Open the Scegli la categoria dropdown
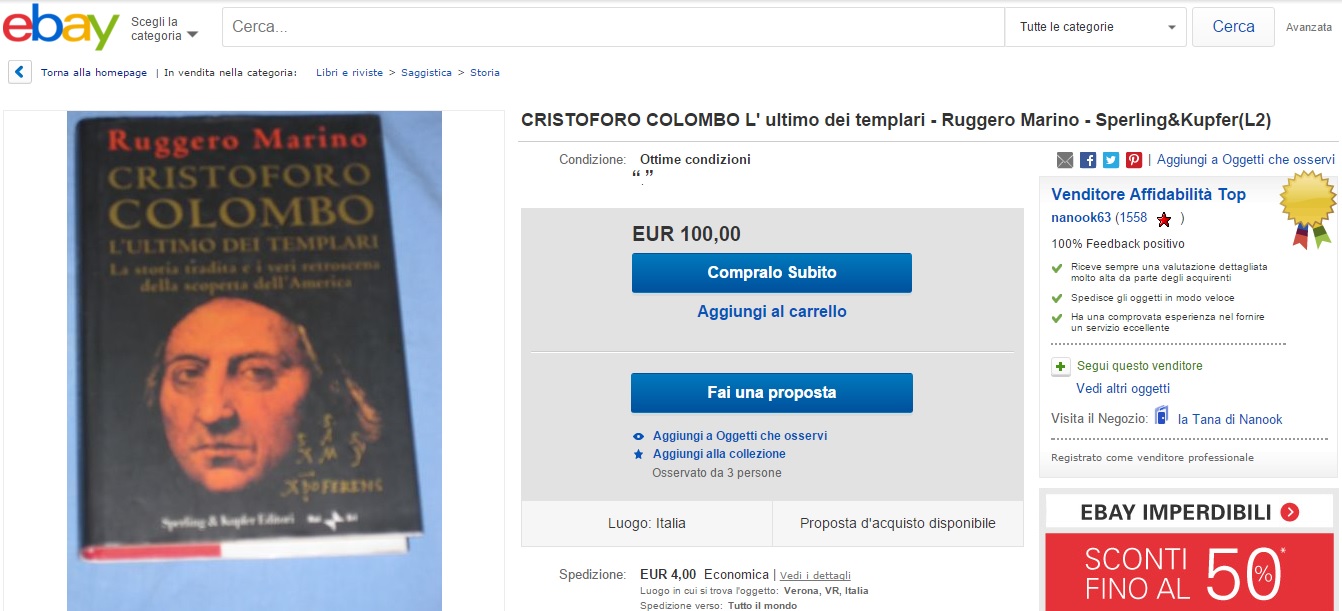 coord(164,29)
